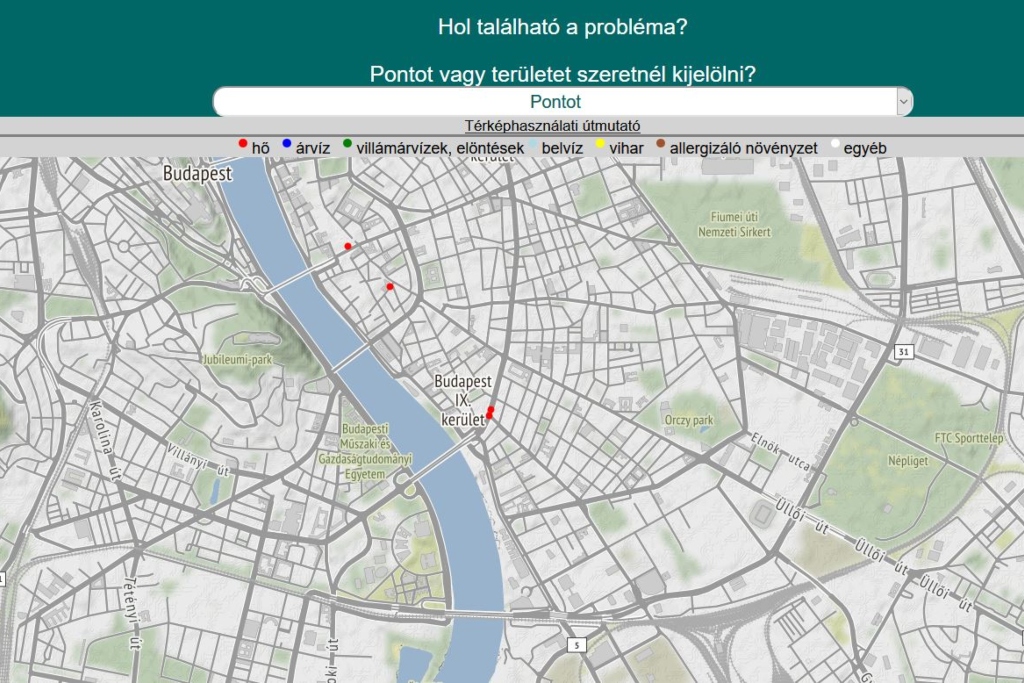Click the red hő legend dot
1024x683 pixels.
point(243,143)
